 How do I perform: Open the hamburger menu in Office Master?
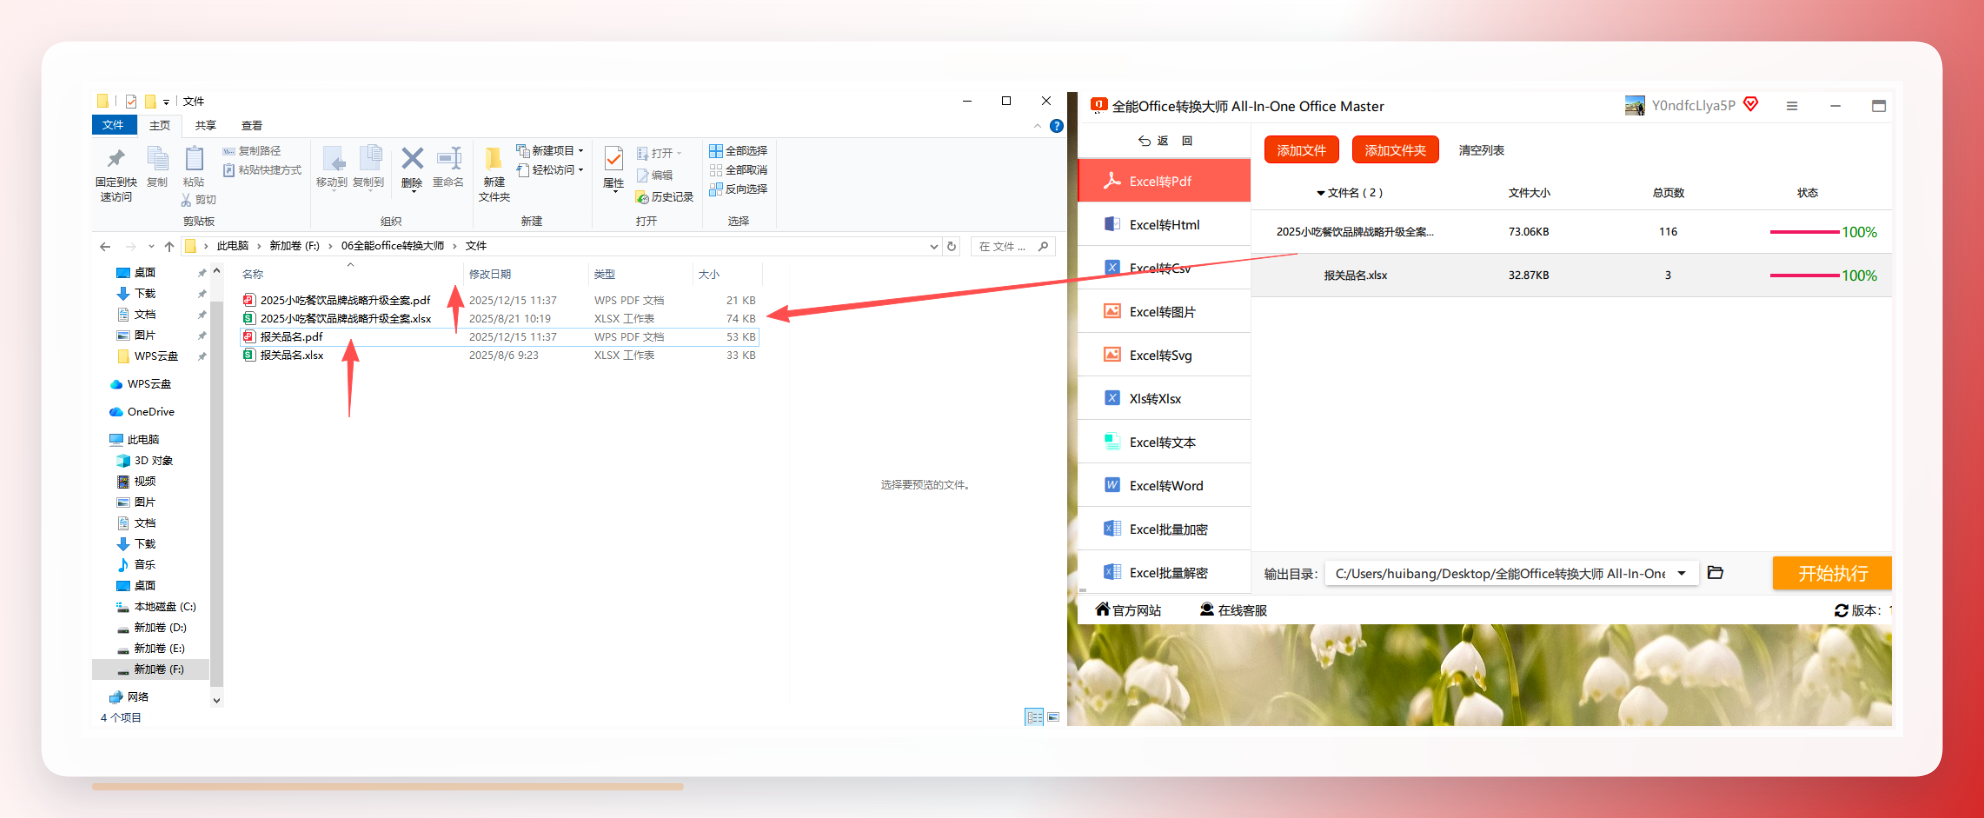(1792, 106)
